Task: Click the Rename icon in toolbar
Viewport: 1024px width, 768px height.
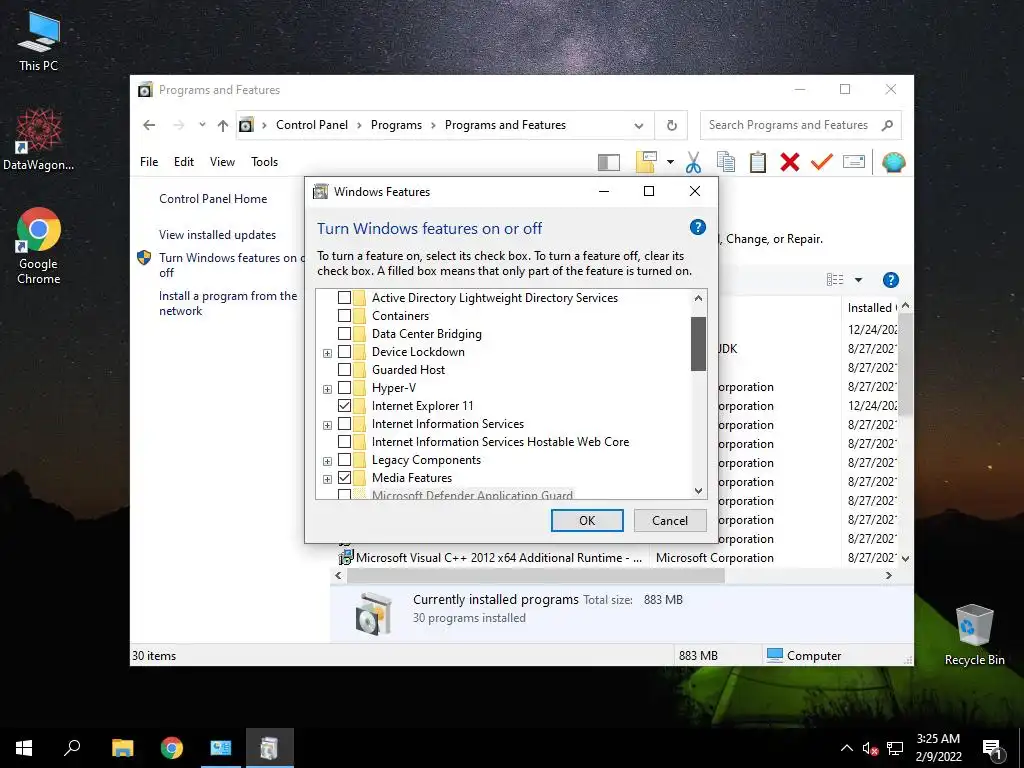Action: pyautogui.click(x=854, y=161)
